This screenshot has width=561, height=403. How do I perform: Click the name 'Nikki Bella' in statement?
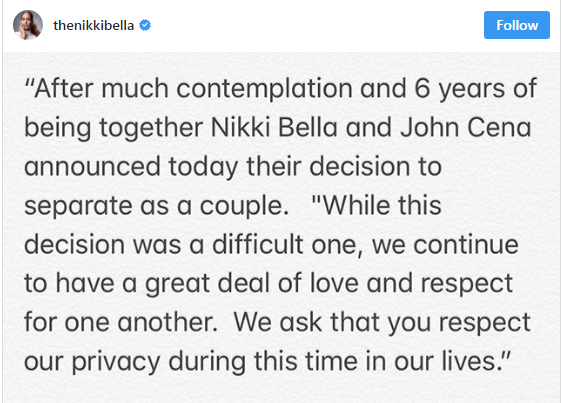click(x=274, y=127)
